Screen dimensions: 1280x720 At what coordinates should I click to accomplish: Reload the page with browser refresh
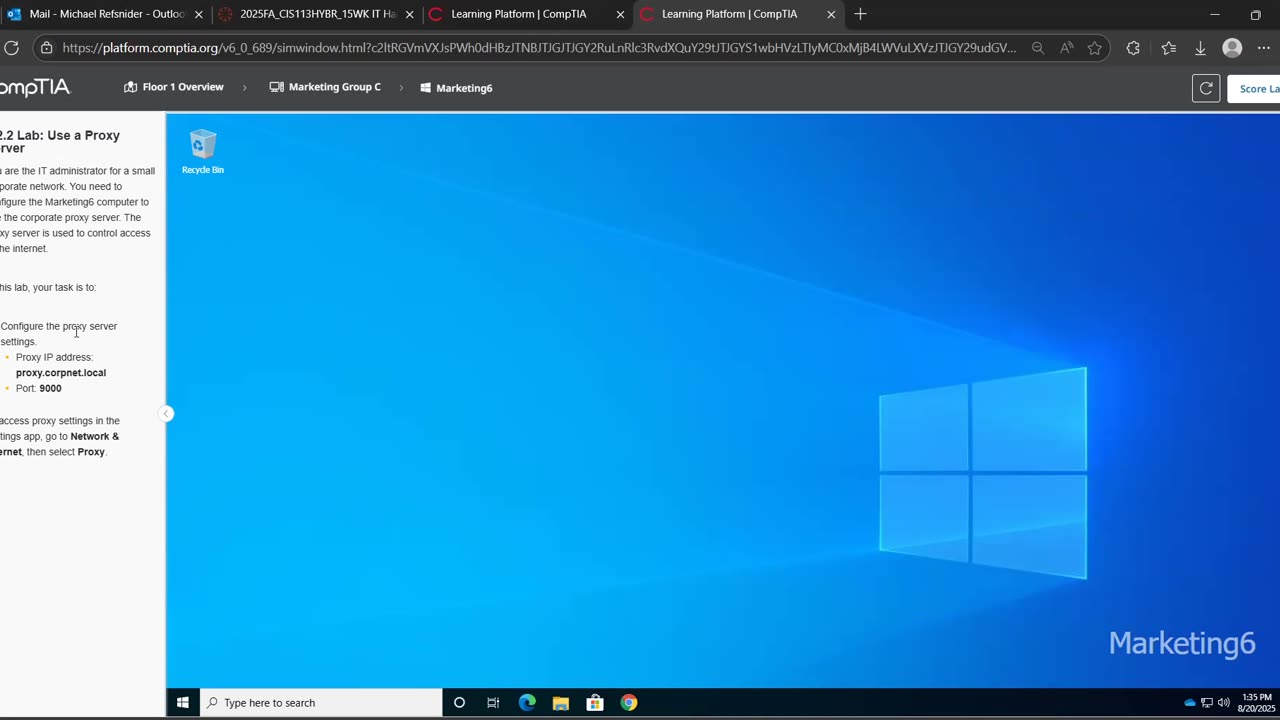point(12,48)
